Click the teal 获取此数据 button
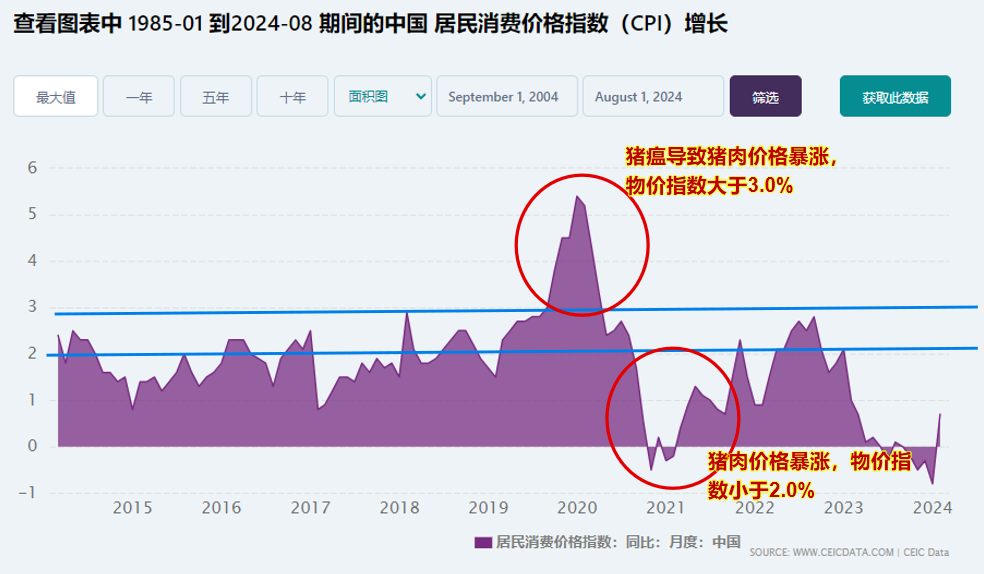This screenshot has width=984, height=574. point(895,97)
